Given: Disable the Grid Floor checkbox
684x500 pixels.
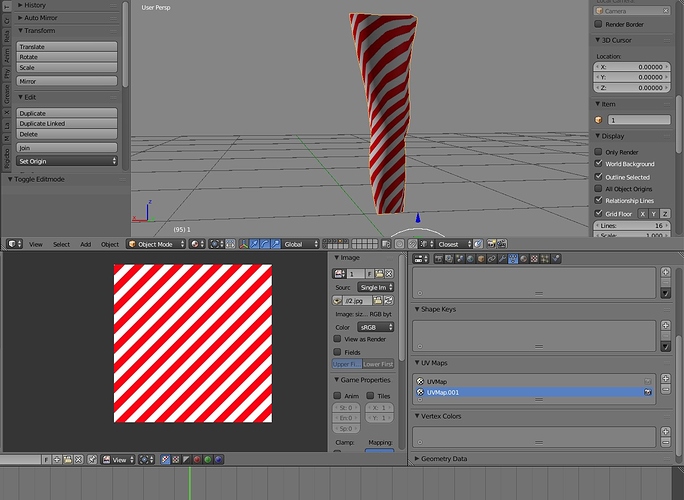Looking at the screenshot, I should pyautogui.click(x=598, y=213).
